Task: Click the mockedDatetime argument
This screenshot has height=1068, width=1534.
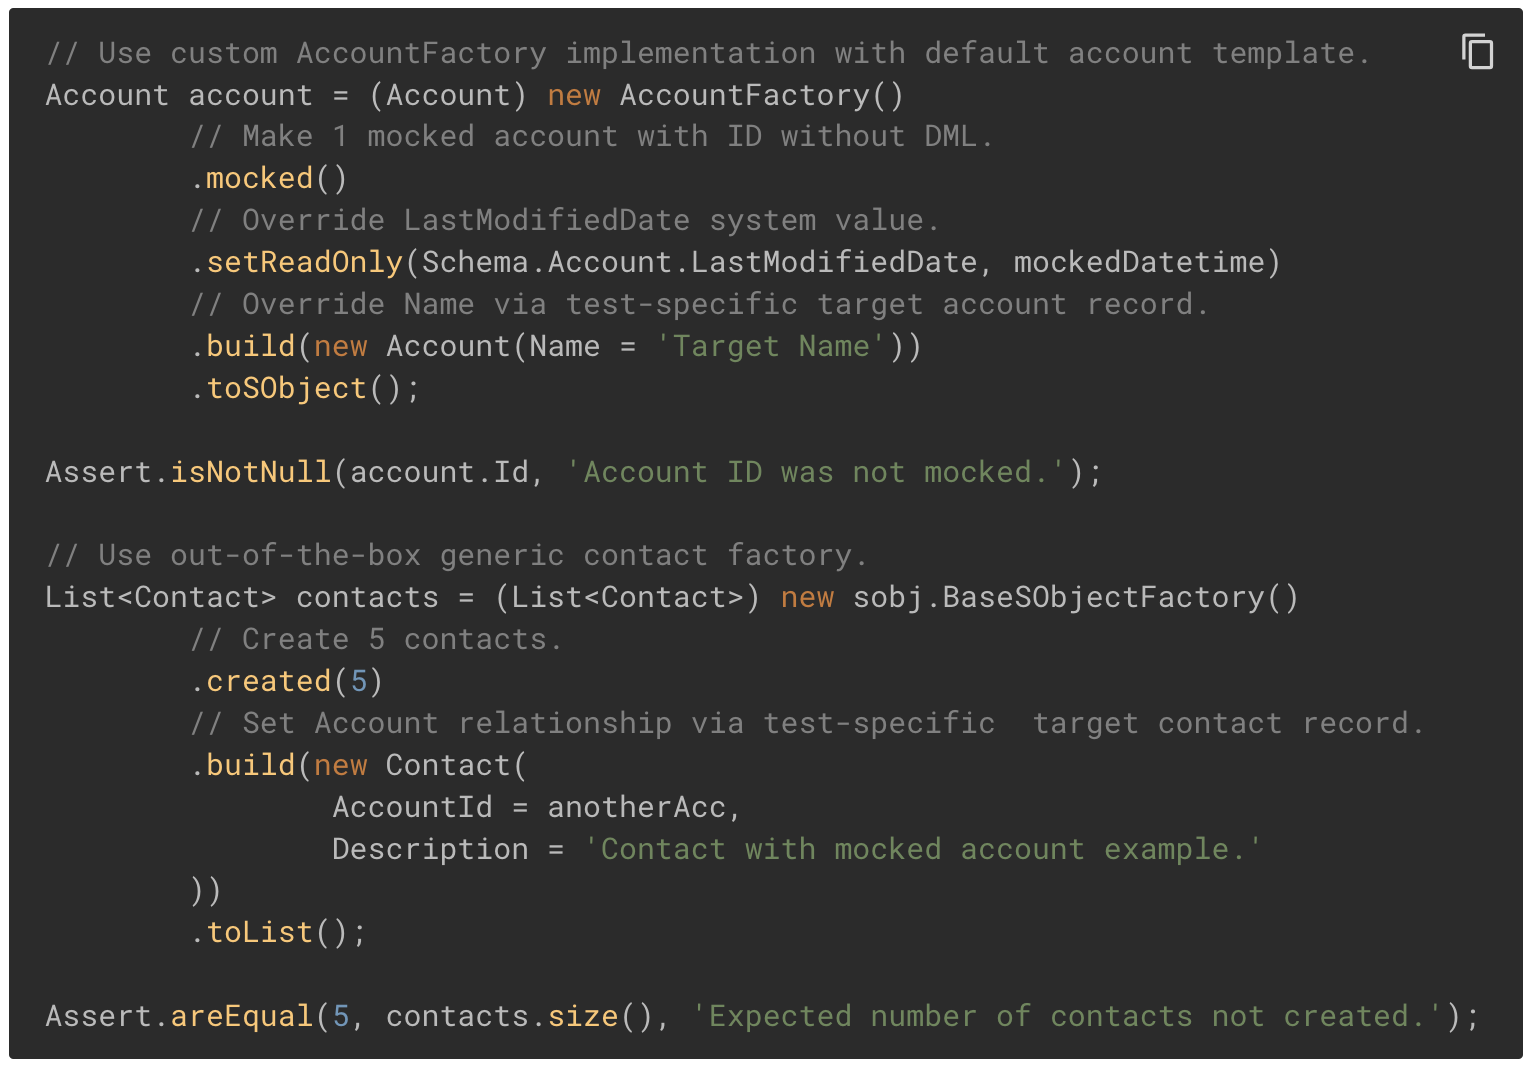Action: (1139, 262)
